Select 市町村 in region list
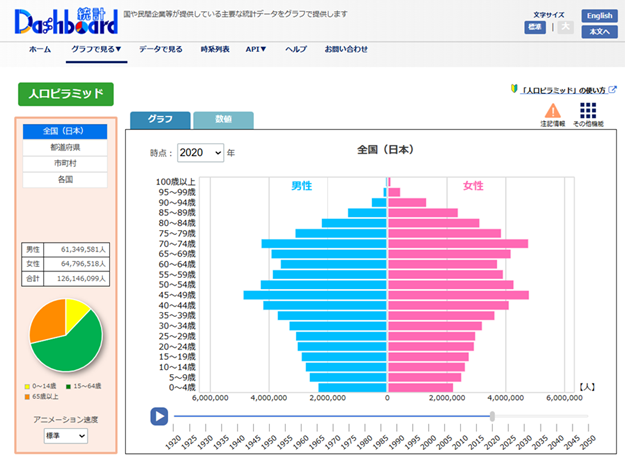The image size is (625, 464). [x=65, y=163]
